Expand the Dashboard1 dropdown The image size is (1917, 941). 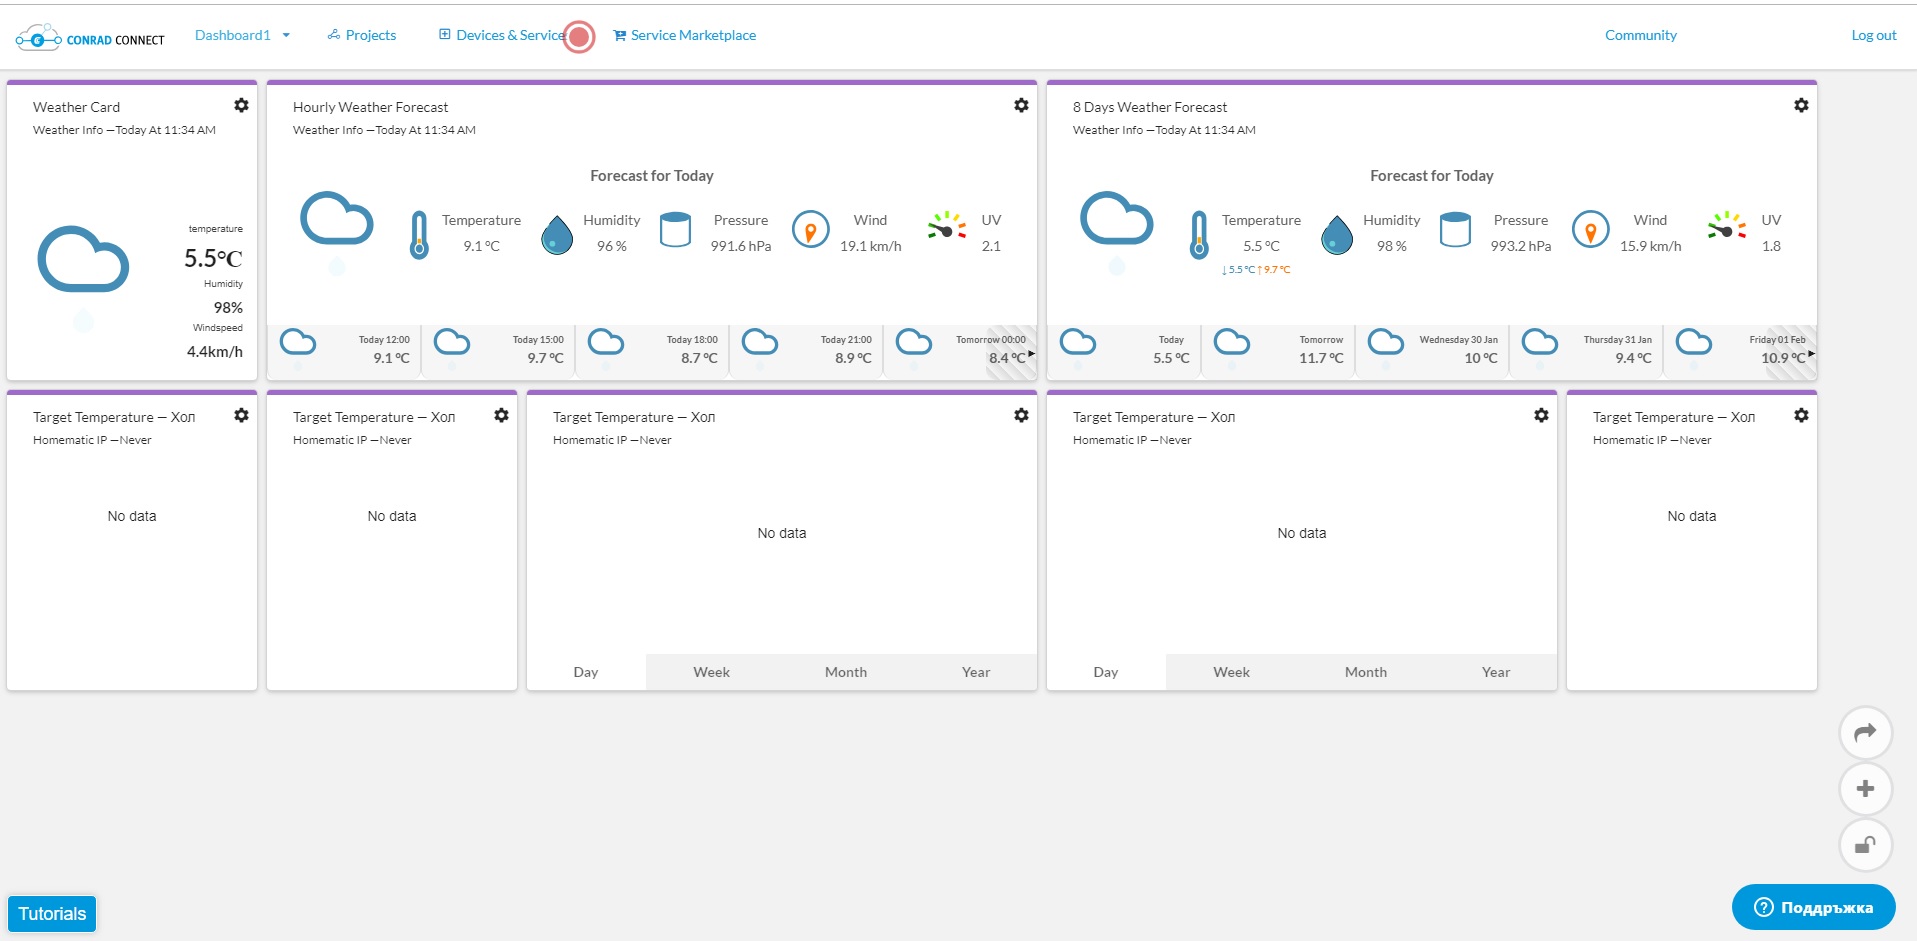242,35
